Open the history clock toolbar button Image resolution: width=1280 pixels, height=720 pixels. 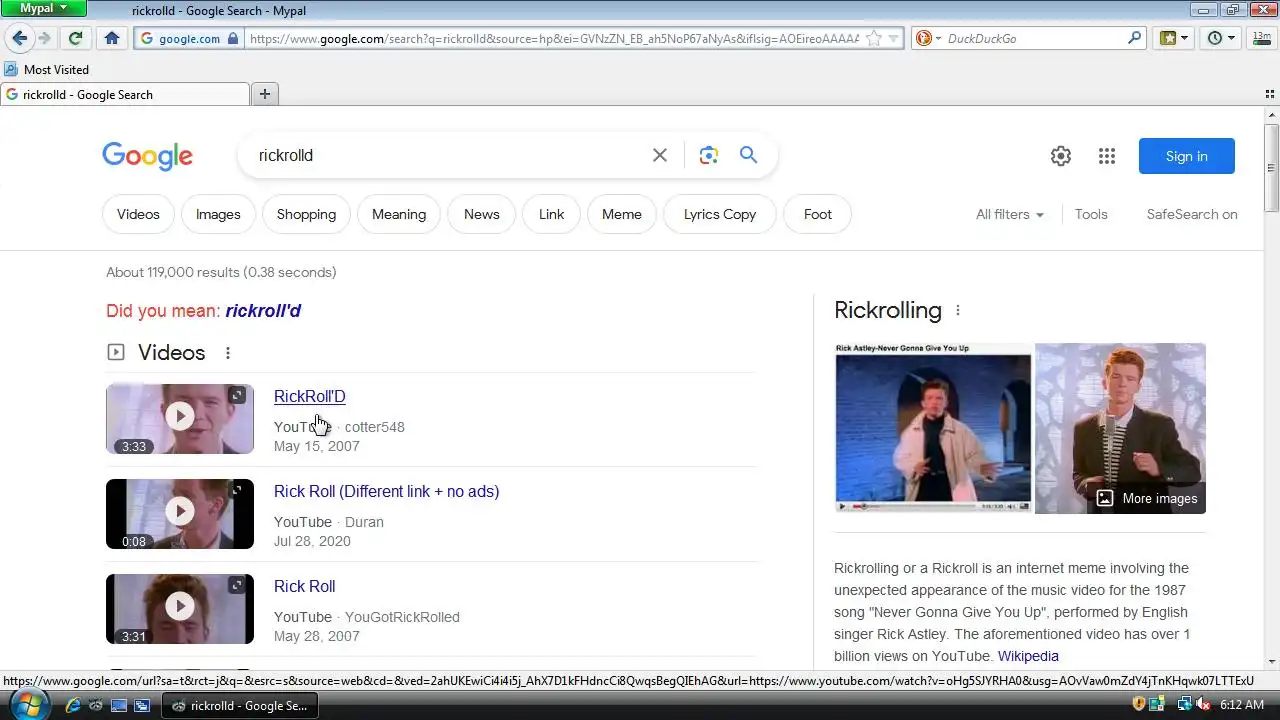pyautogui.click(x=1215, y=38)
